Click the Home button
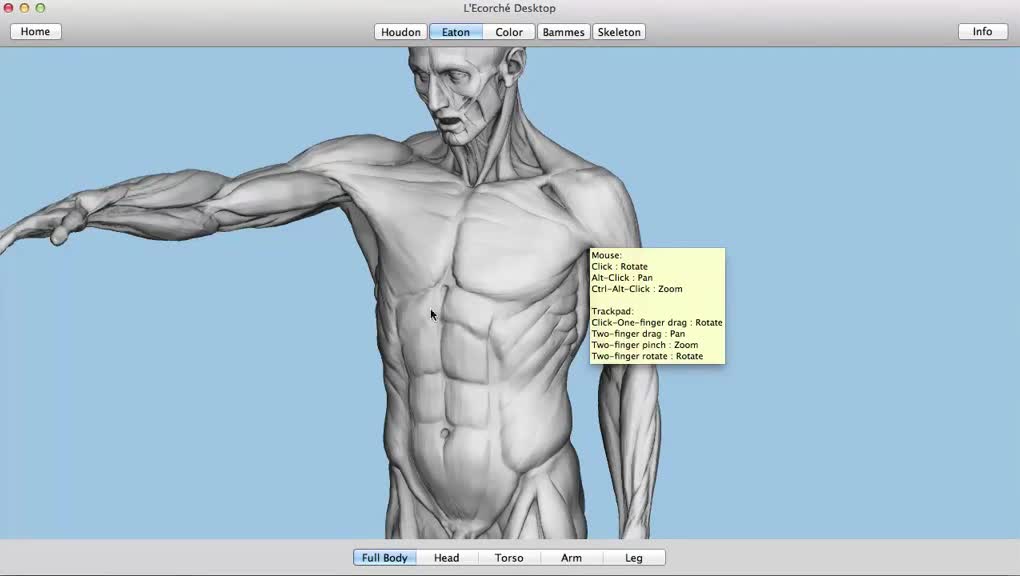Viewport: 1020px width, 576px height. click(35, 31)
